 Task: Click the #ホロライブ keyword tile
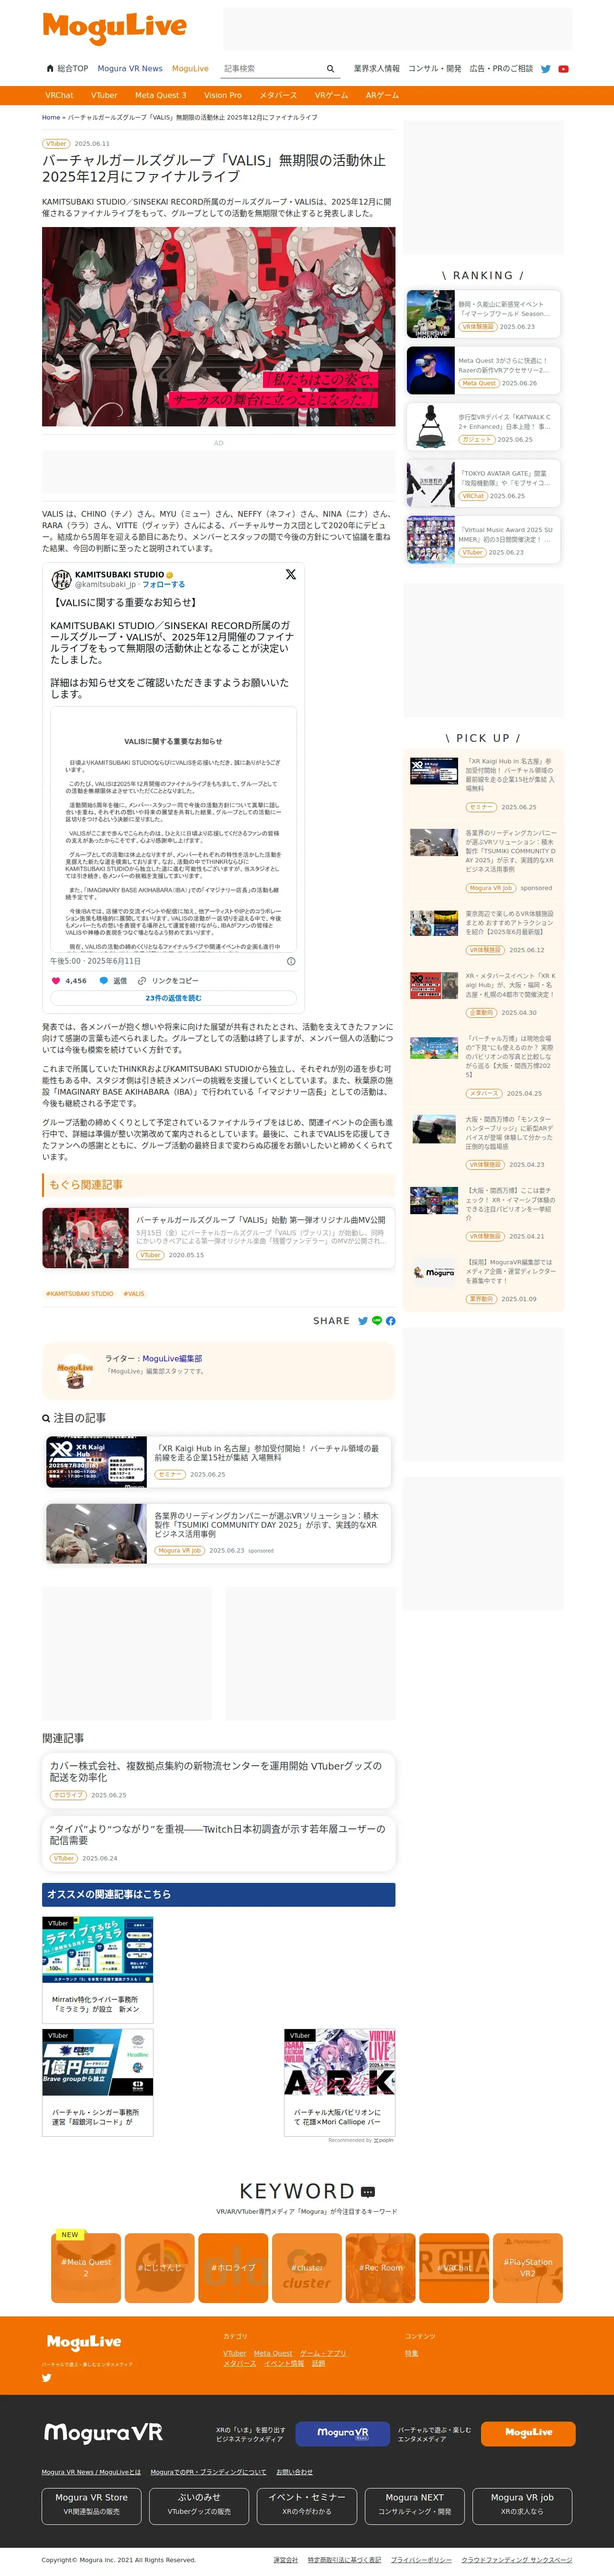point(233,2267)
